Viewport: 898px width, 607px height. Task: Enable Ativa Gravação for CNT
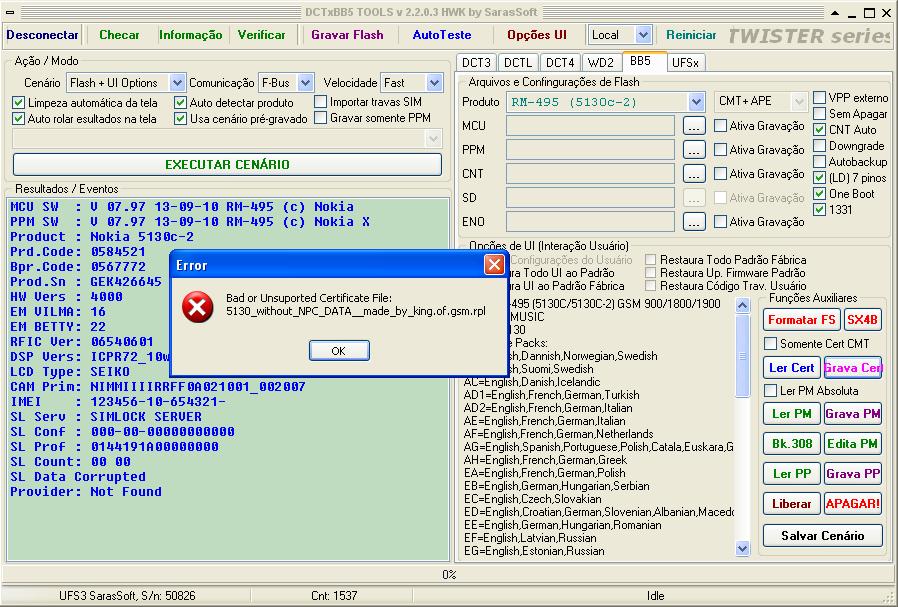coord(721,174)
